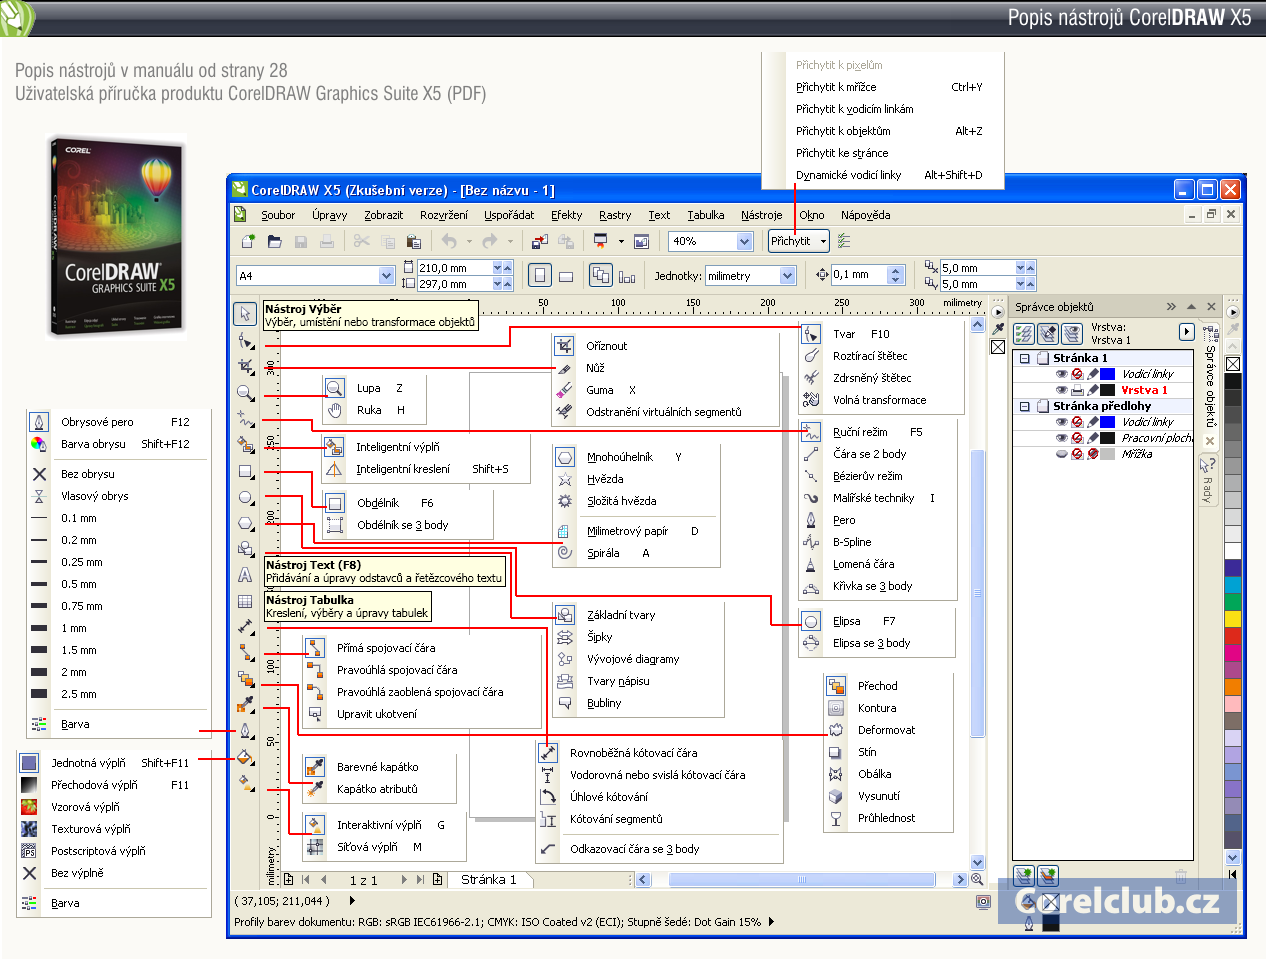Click the Paste clipboard icon in toolbar
1266x959 pixels.
pyautogui.click(x=413, y=242)
